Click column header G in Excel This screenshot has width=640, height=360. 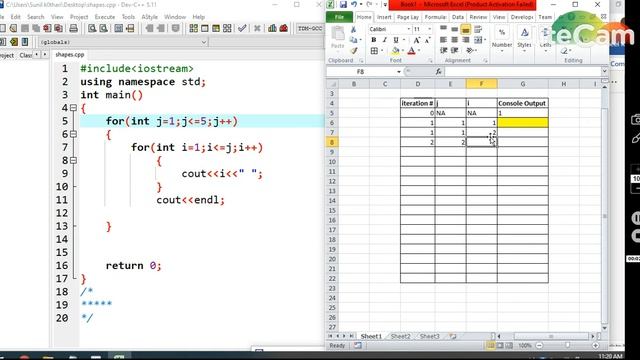[522, 84]
